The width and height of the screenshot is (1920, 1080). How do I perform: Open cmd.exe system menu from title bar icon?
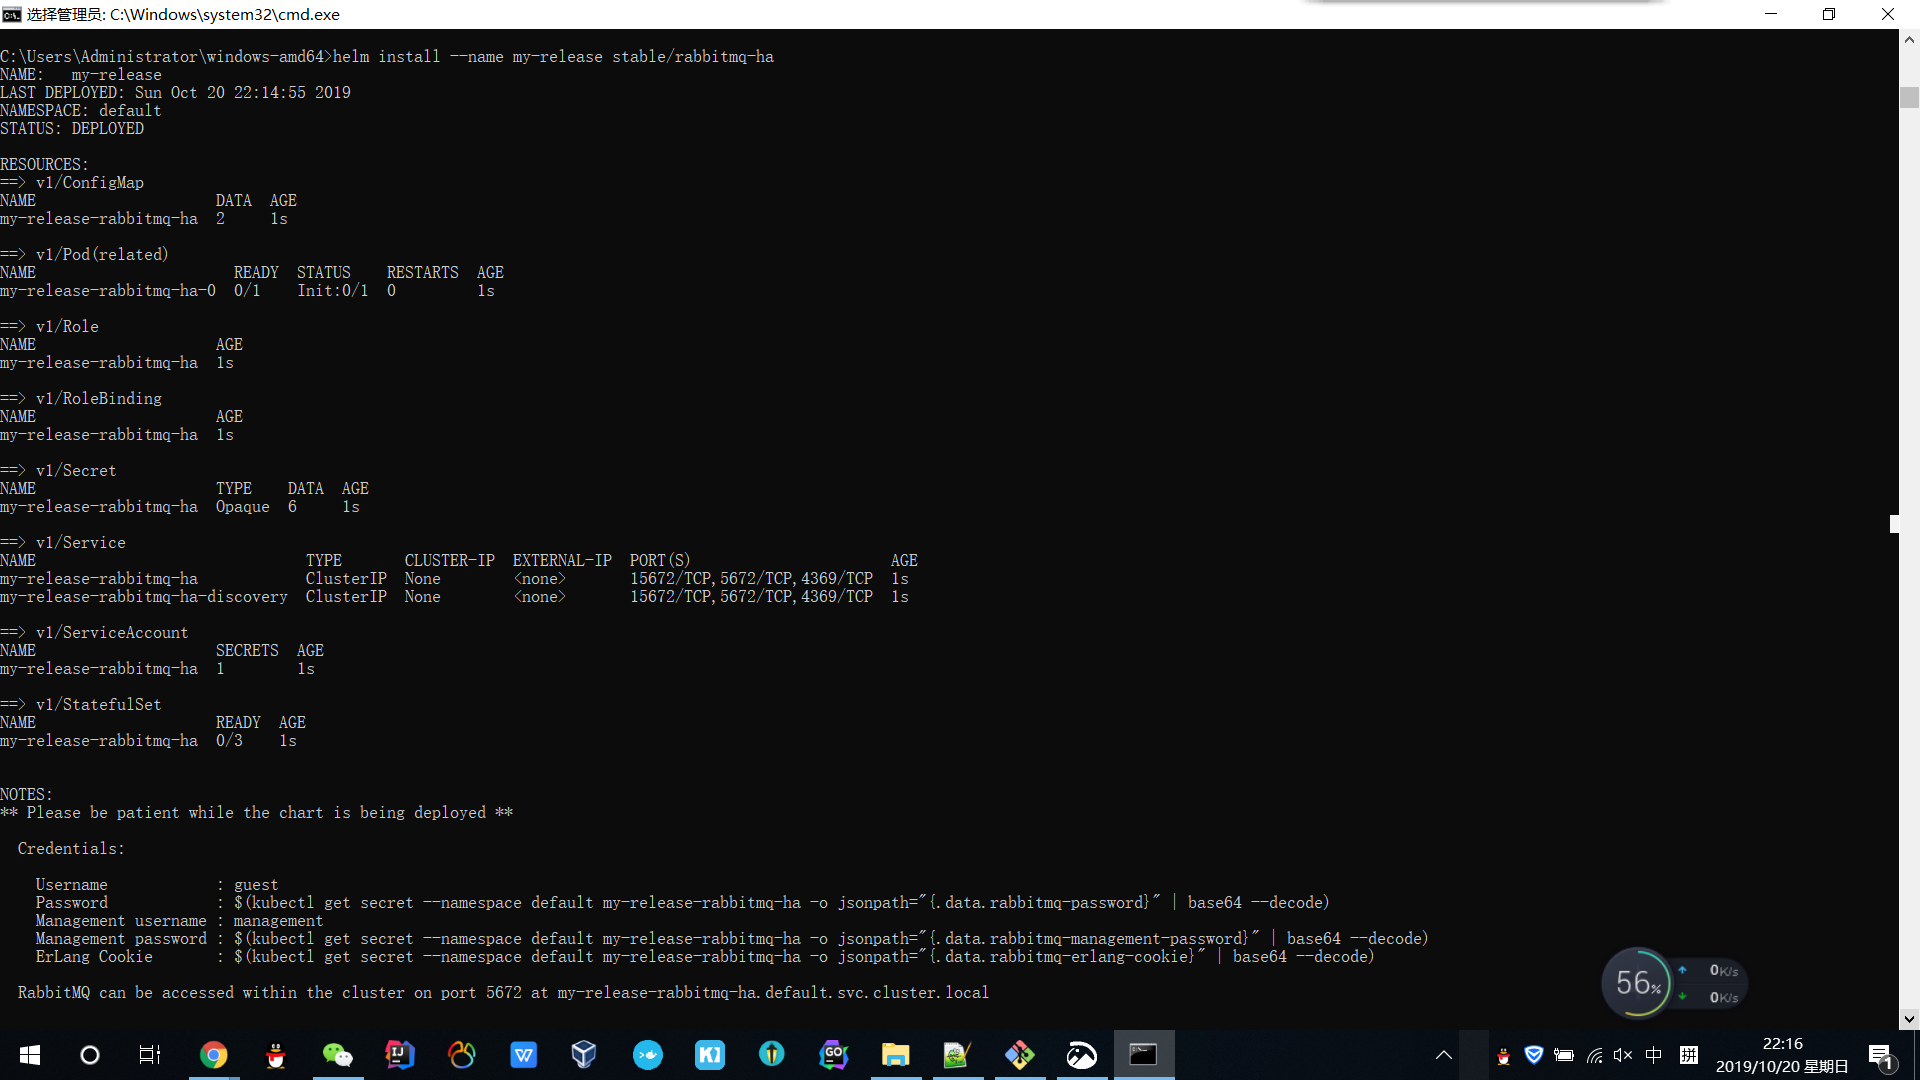coord(11,14)
